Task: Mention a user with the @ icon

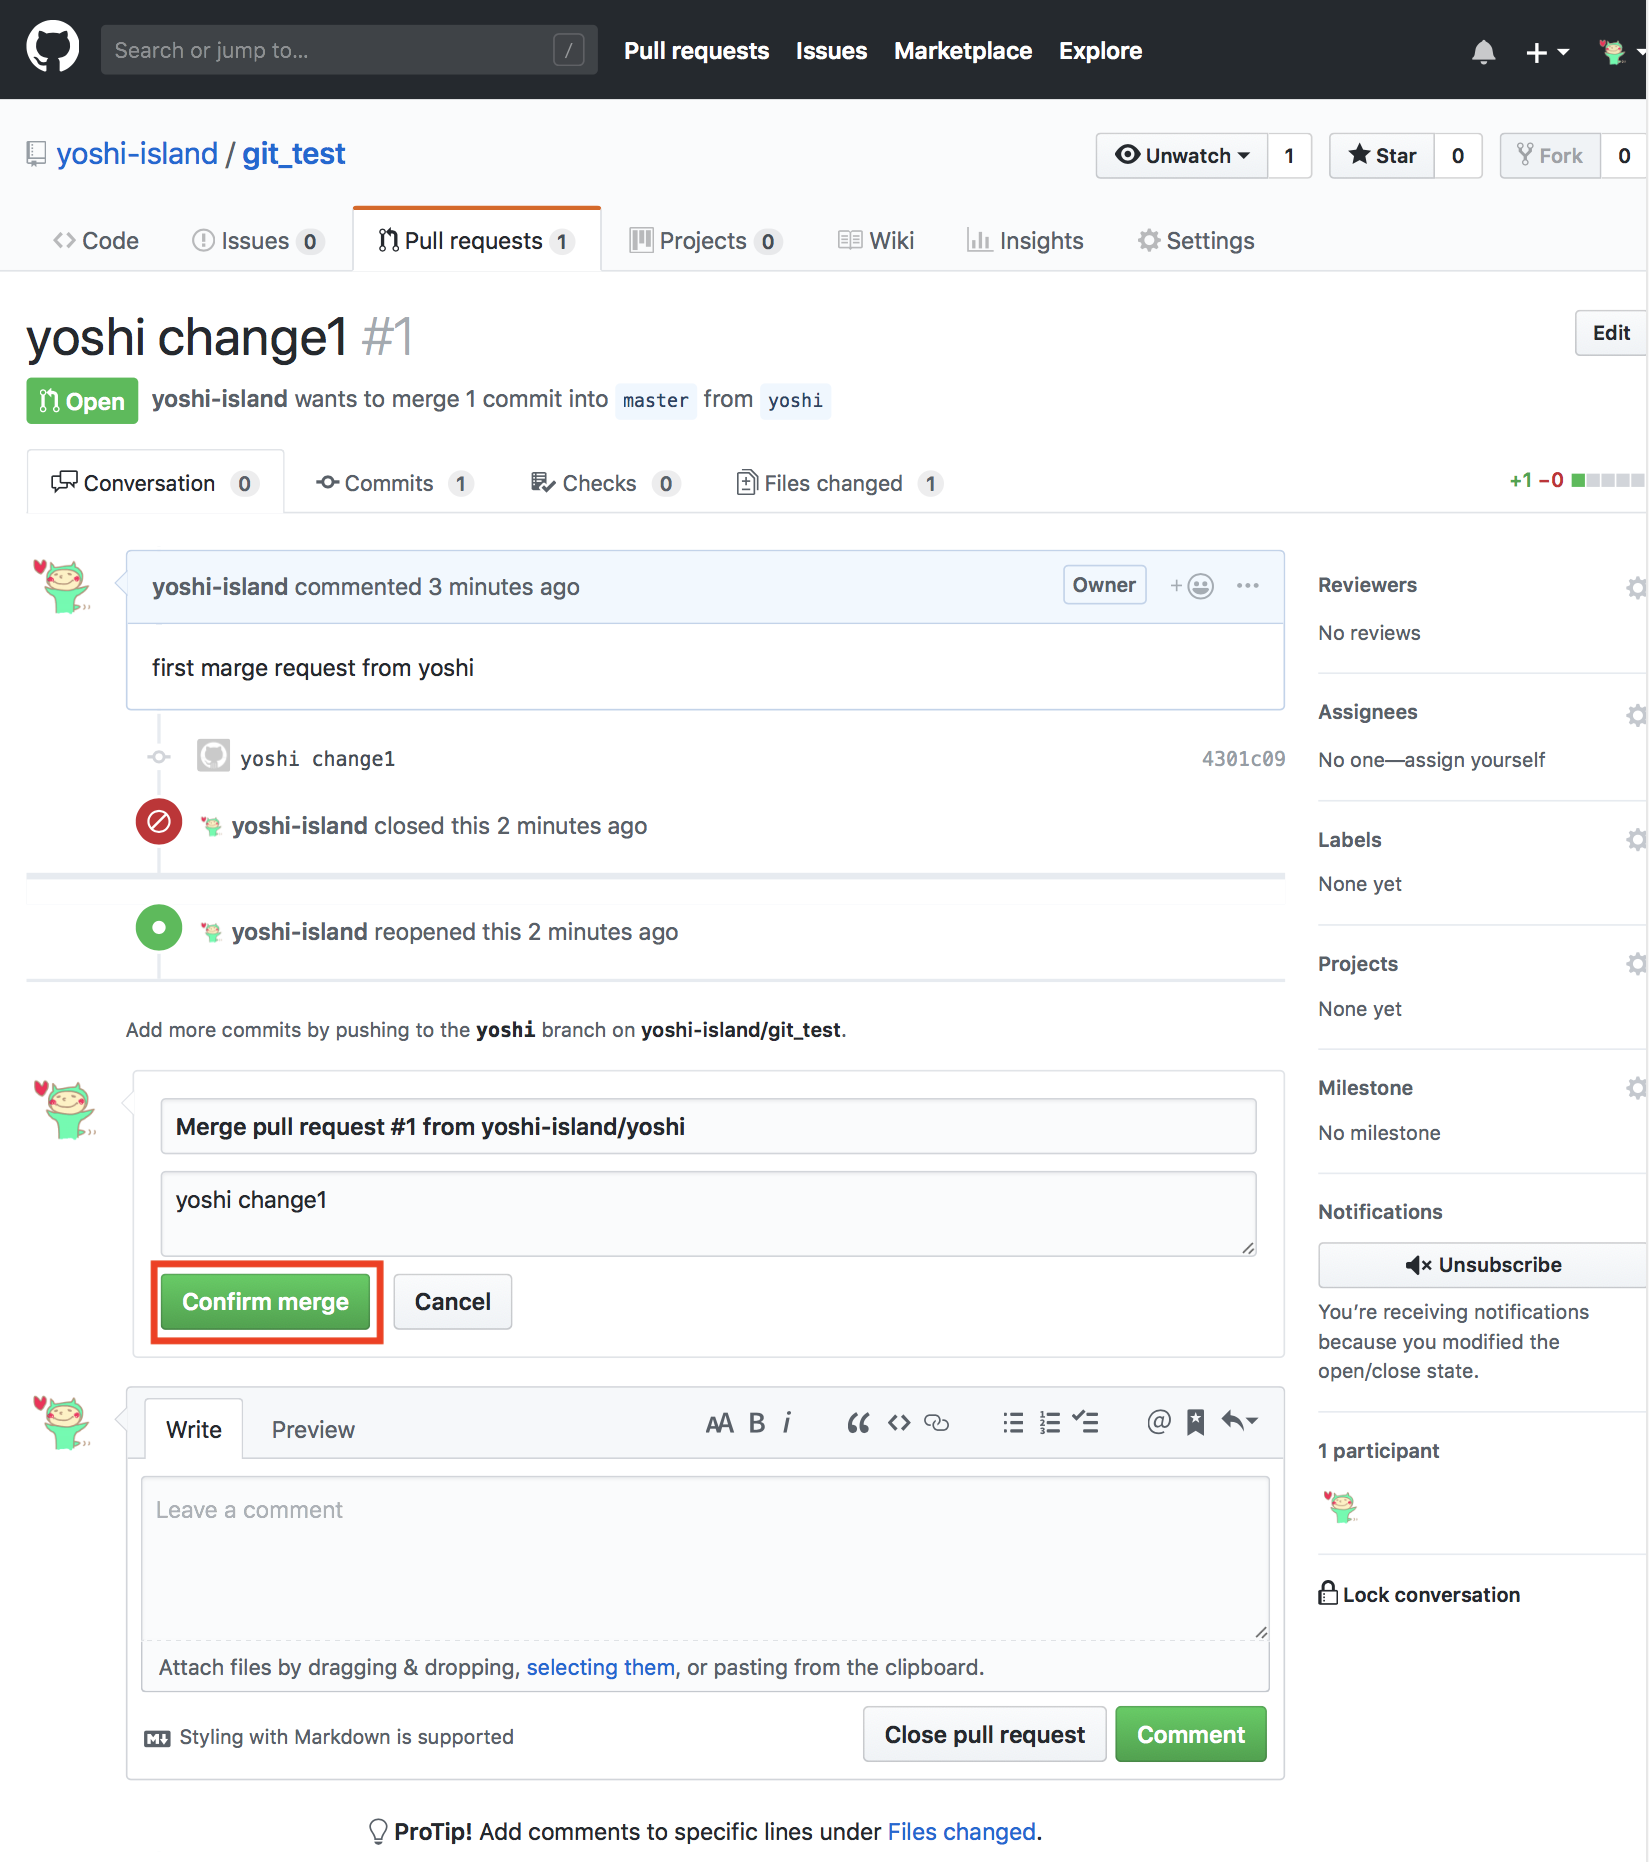Action: (1158, 1422)
